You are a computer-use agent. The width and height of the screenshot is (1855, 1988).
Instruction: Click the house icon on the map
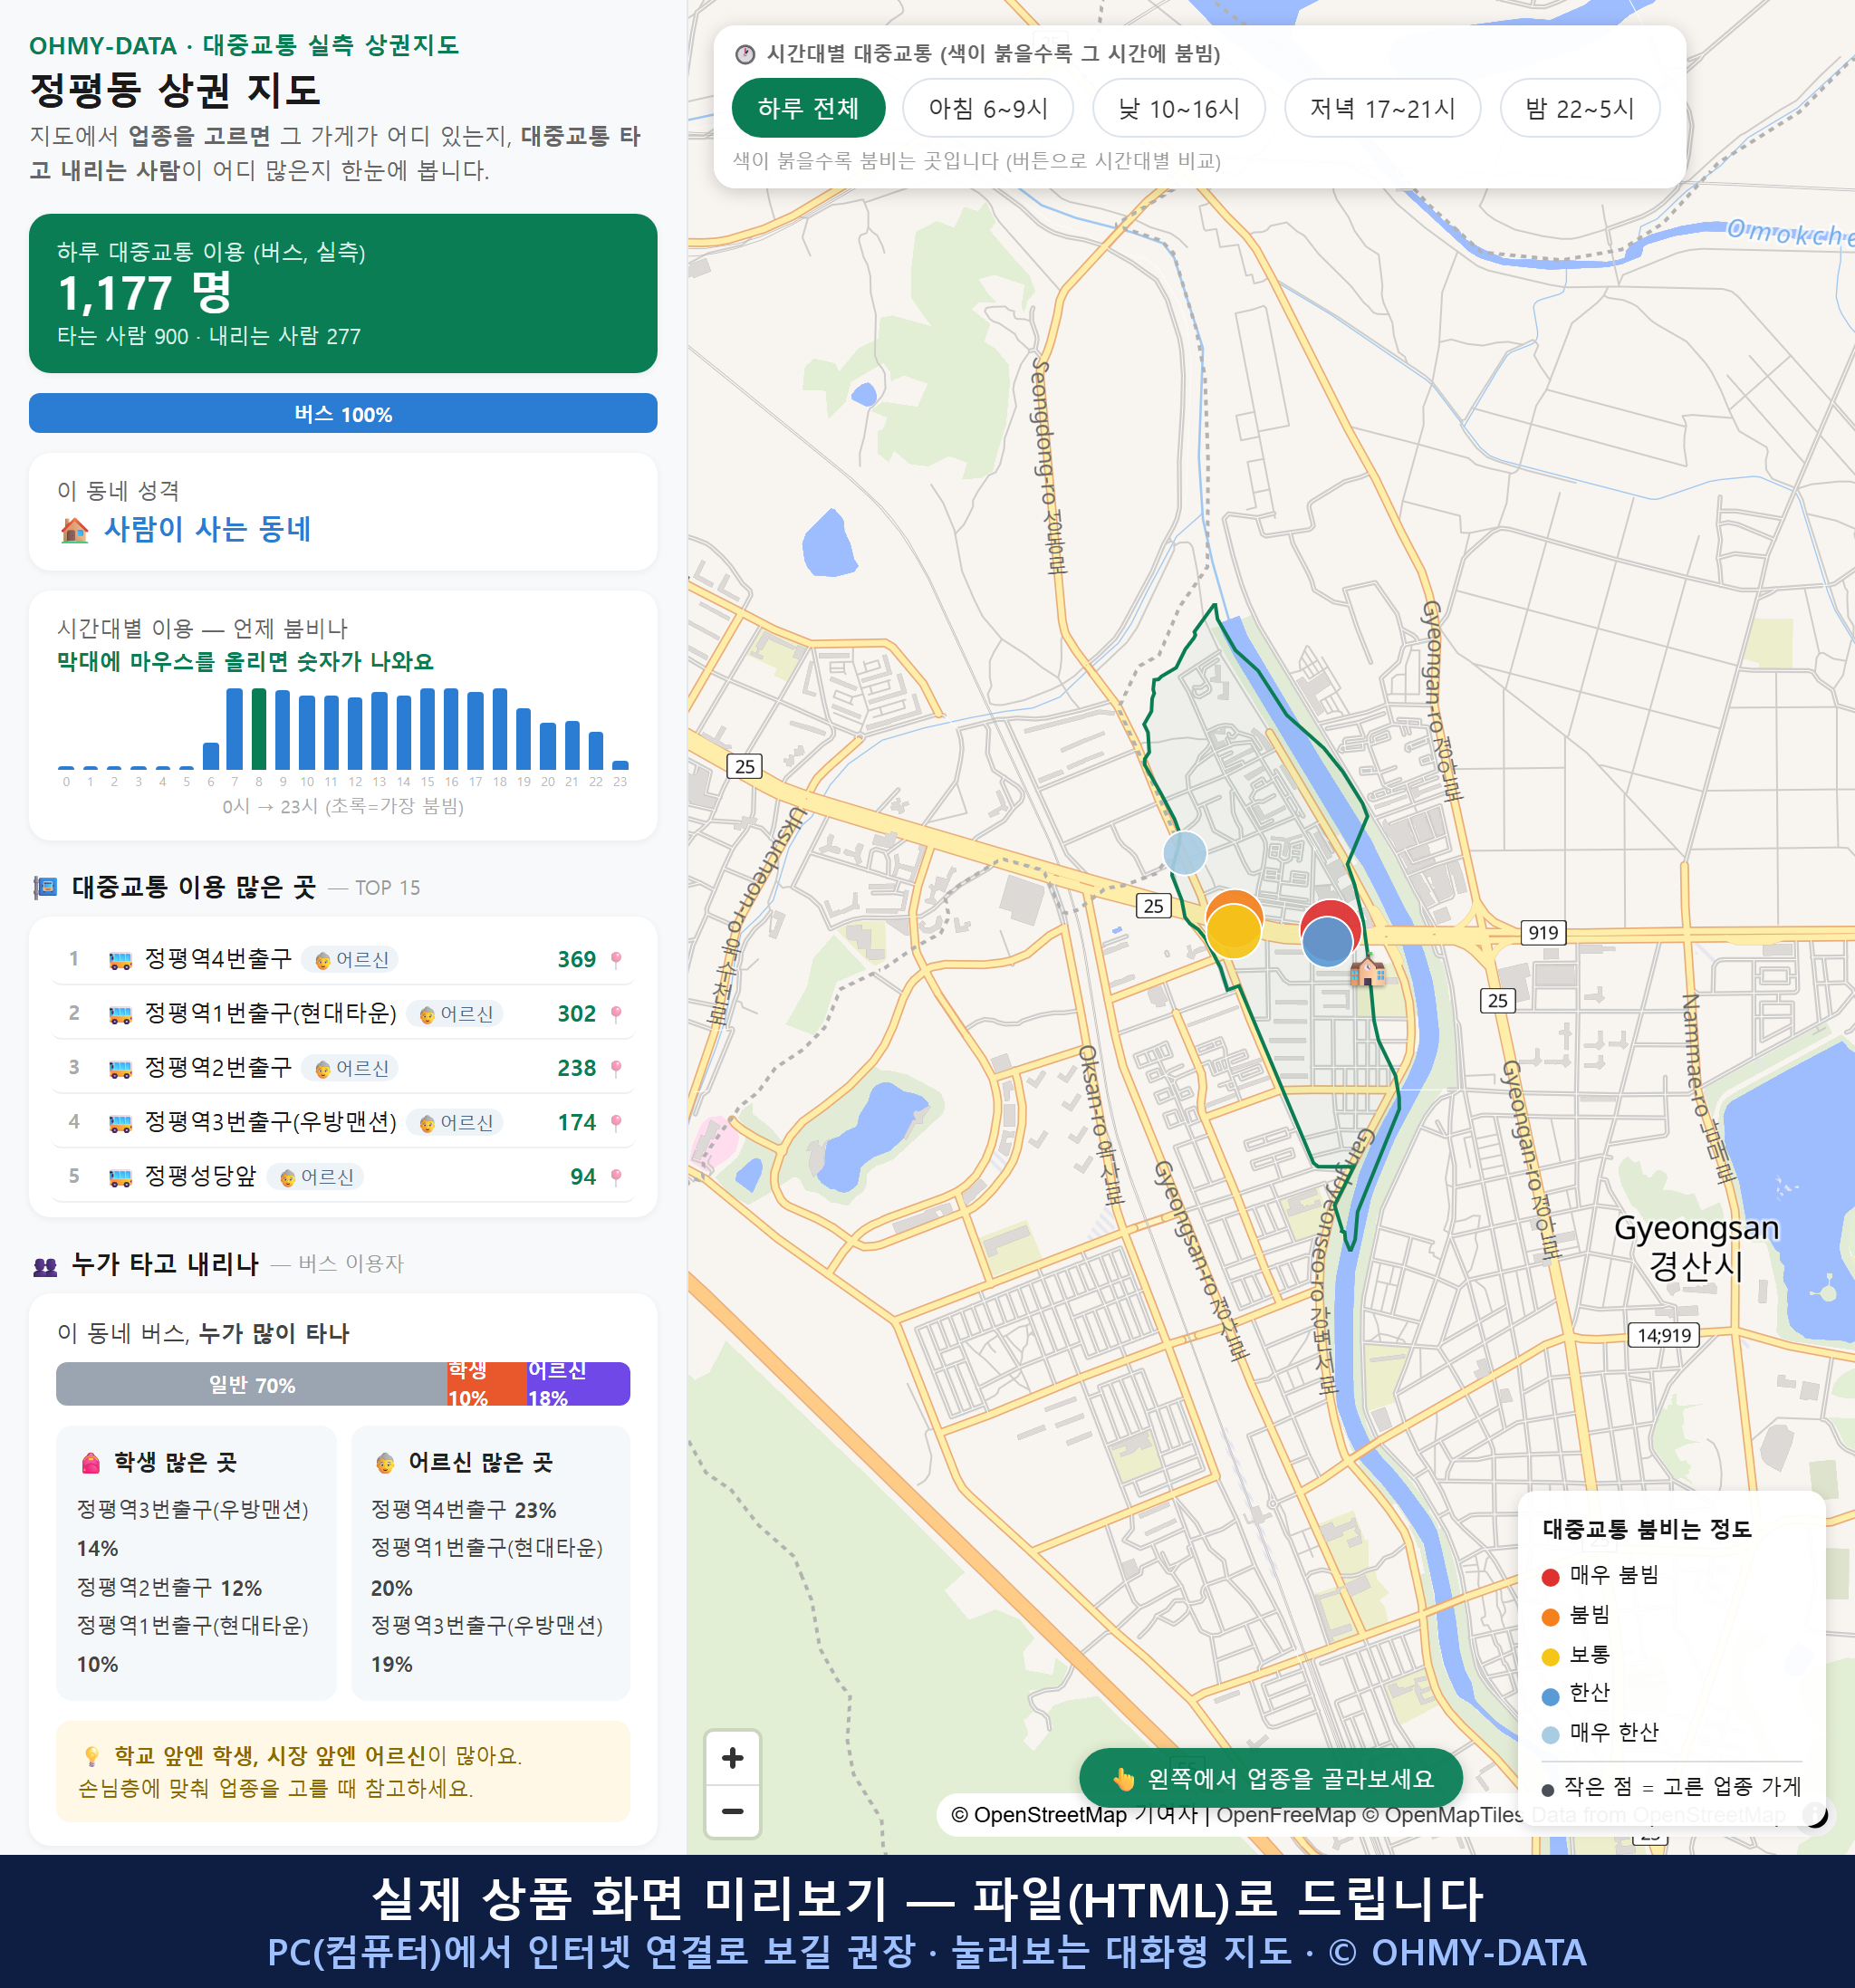[x=1367, y=970]
